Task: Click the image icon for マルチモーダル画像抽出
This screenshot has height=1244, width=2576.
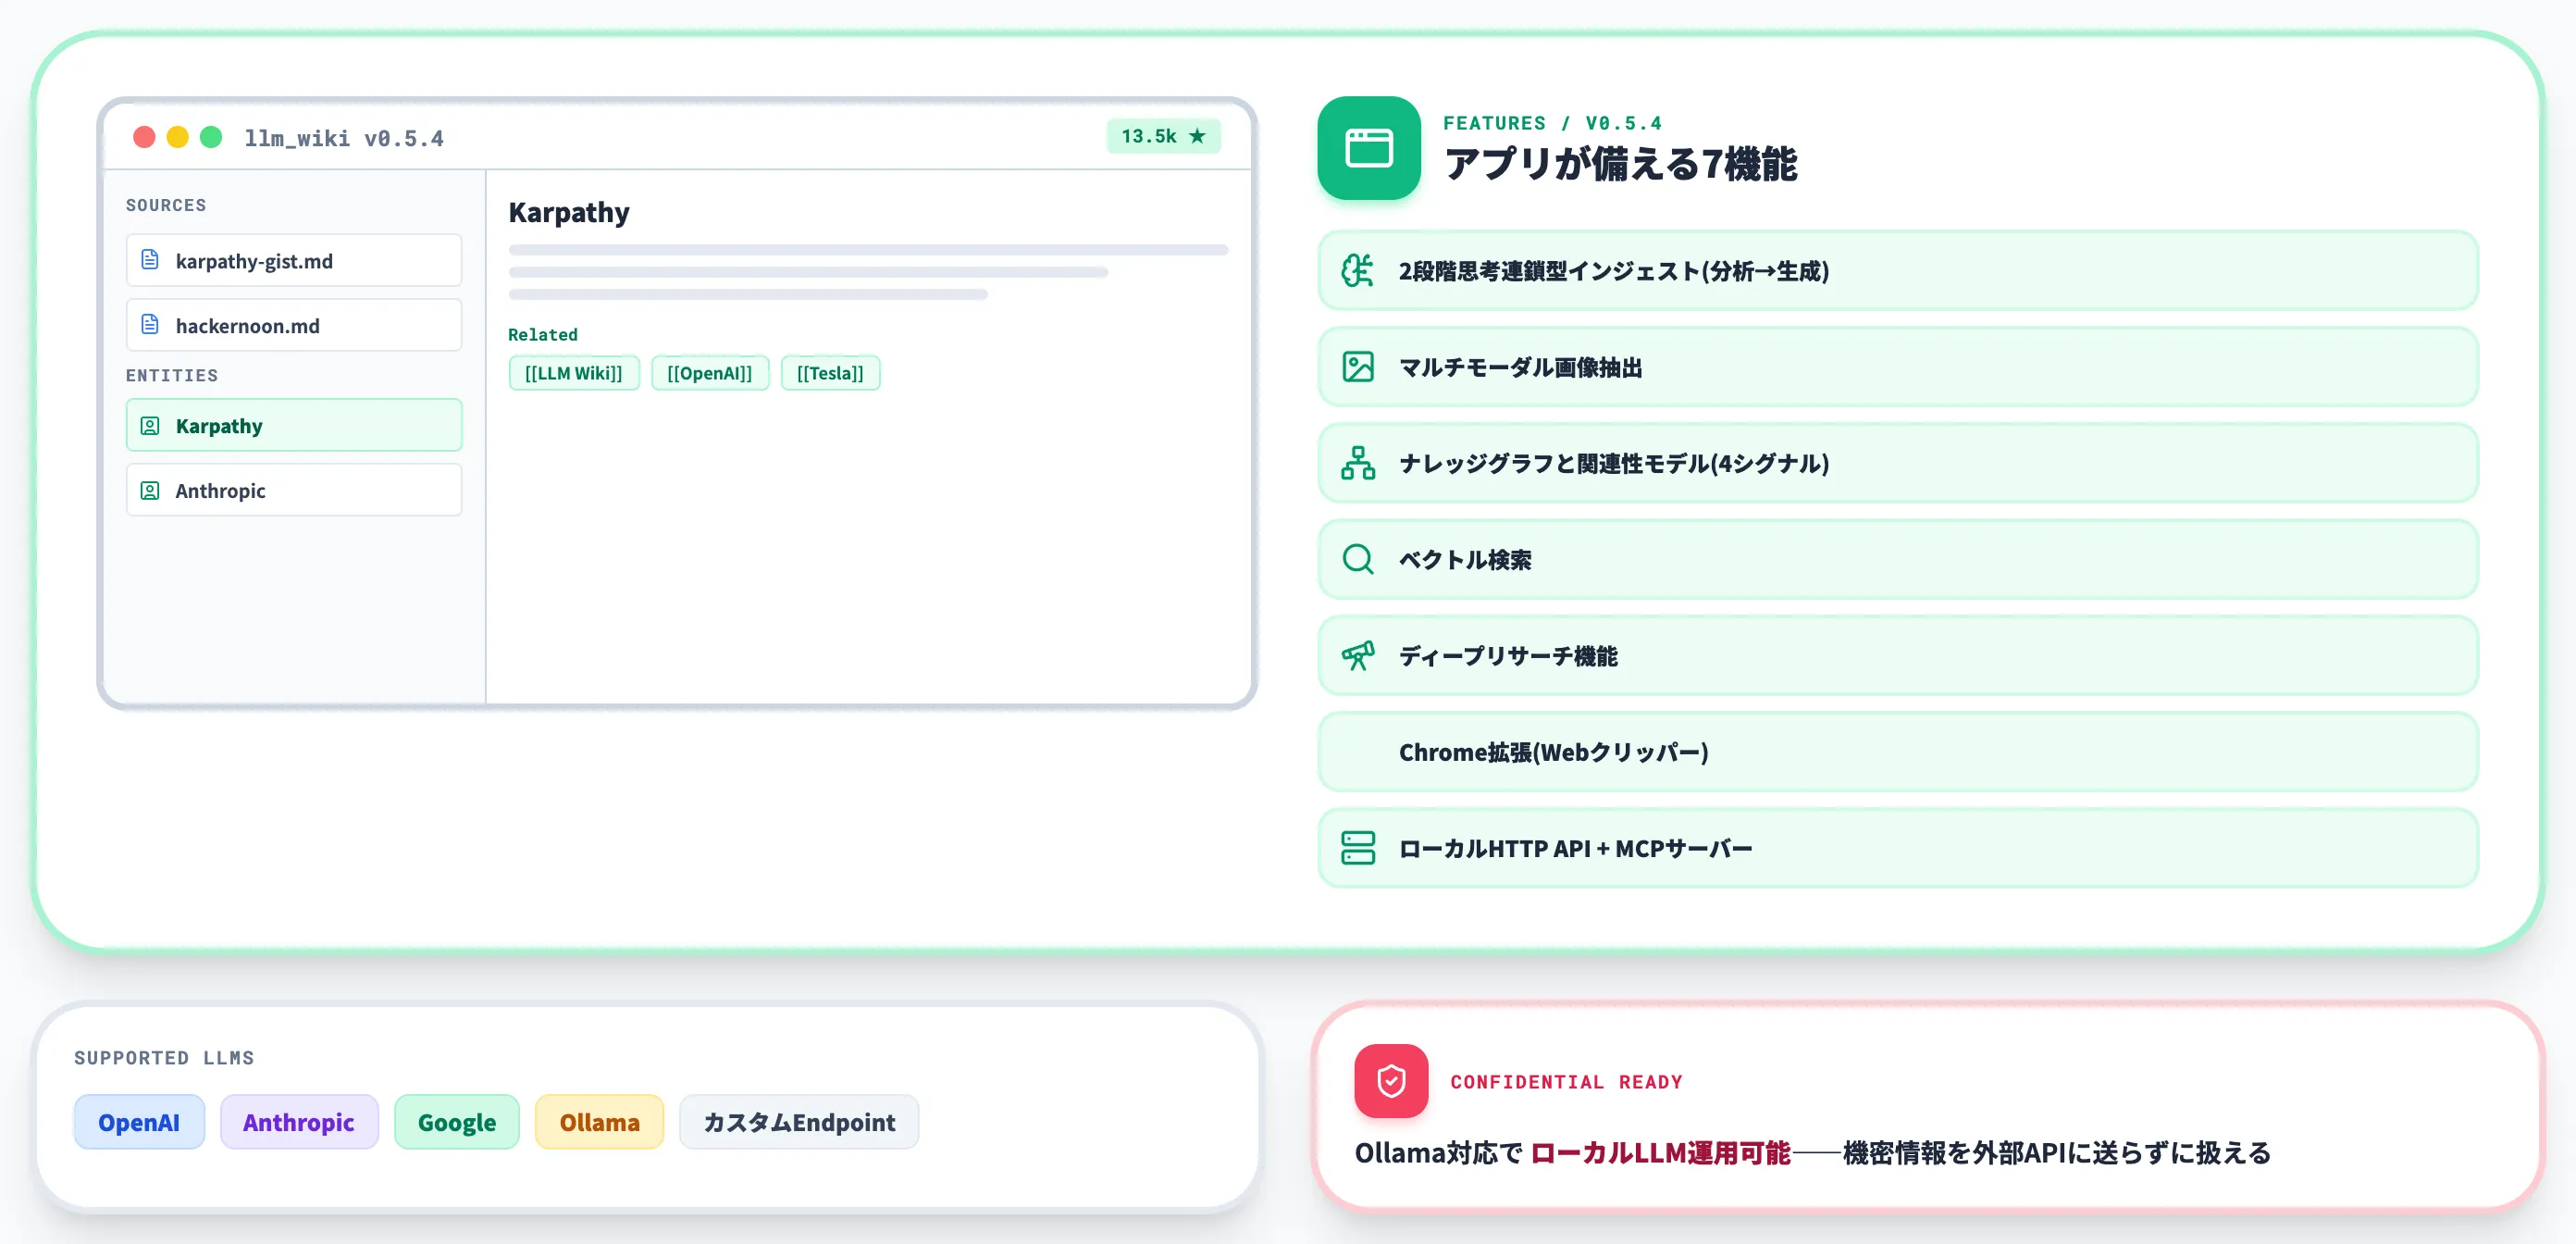Action: 1358,367
